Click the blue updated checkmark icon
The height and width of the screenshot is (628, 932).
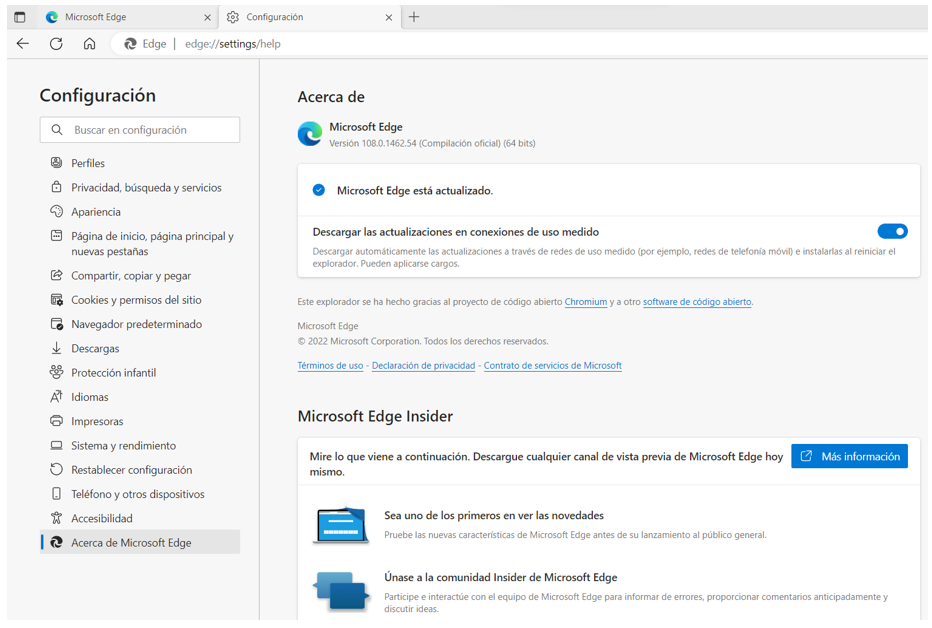[x=319, y=190]
